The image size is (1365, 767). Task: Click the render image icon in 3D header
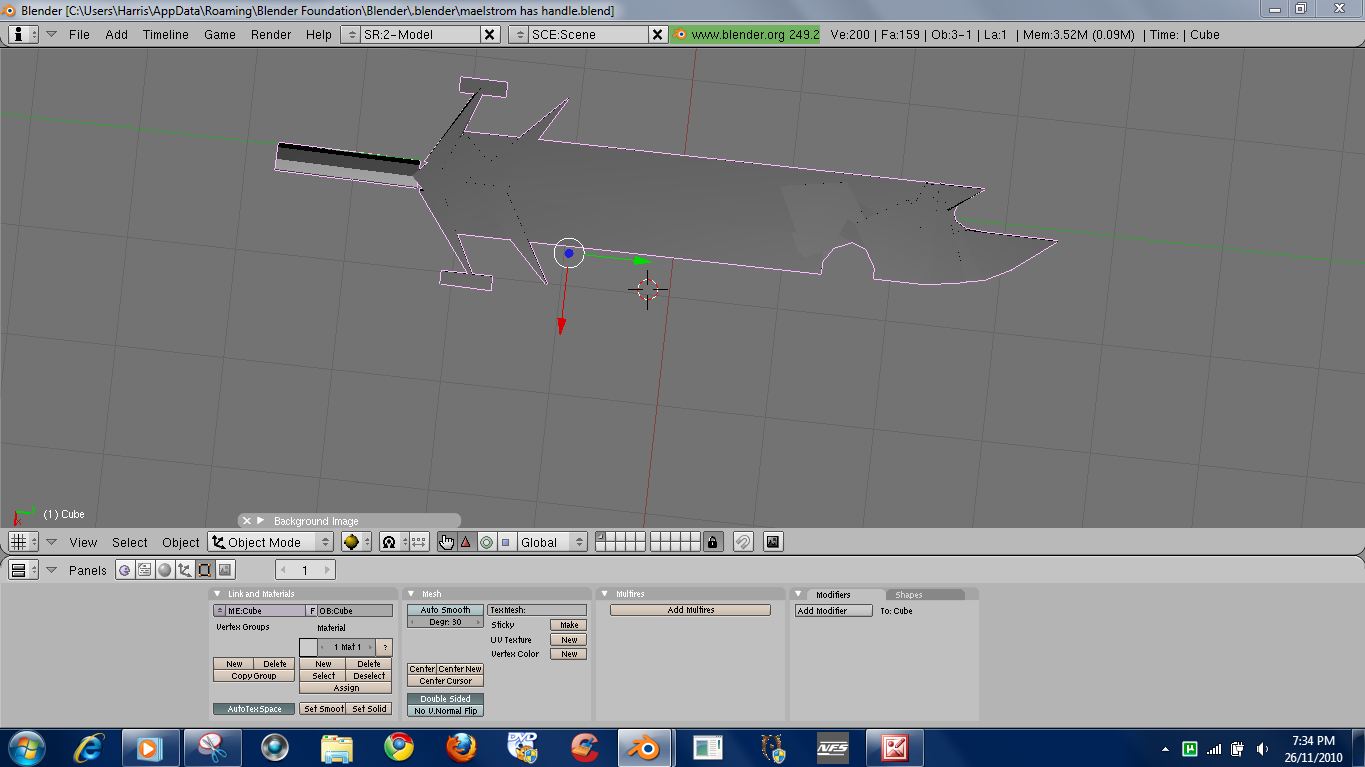[x=773, y=542]
